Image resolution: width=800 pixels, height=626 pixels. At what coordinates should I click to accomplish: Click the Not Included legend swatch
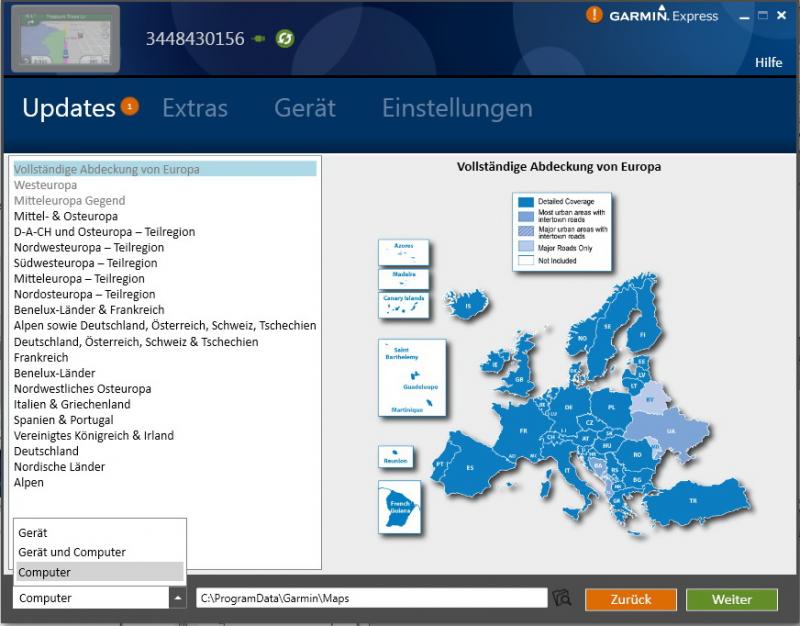(526, 260)
